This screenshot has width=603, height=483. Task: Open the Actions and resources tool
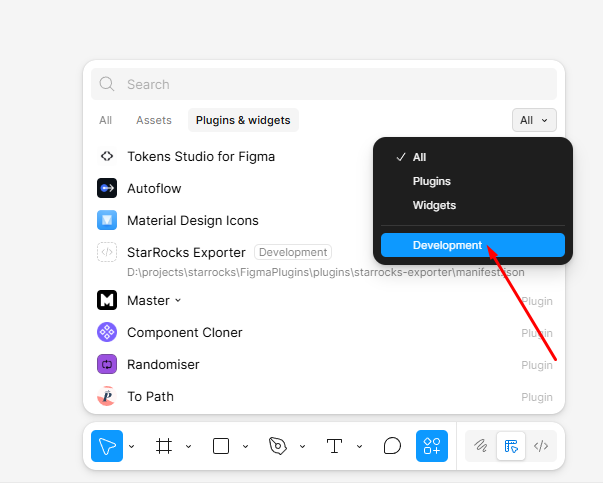click(x=432, y=446)
